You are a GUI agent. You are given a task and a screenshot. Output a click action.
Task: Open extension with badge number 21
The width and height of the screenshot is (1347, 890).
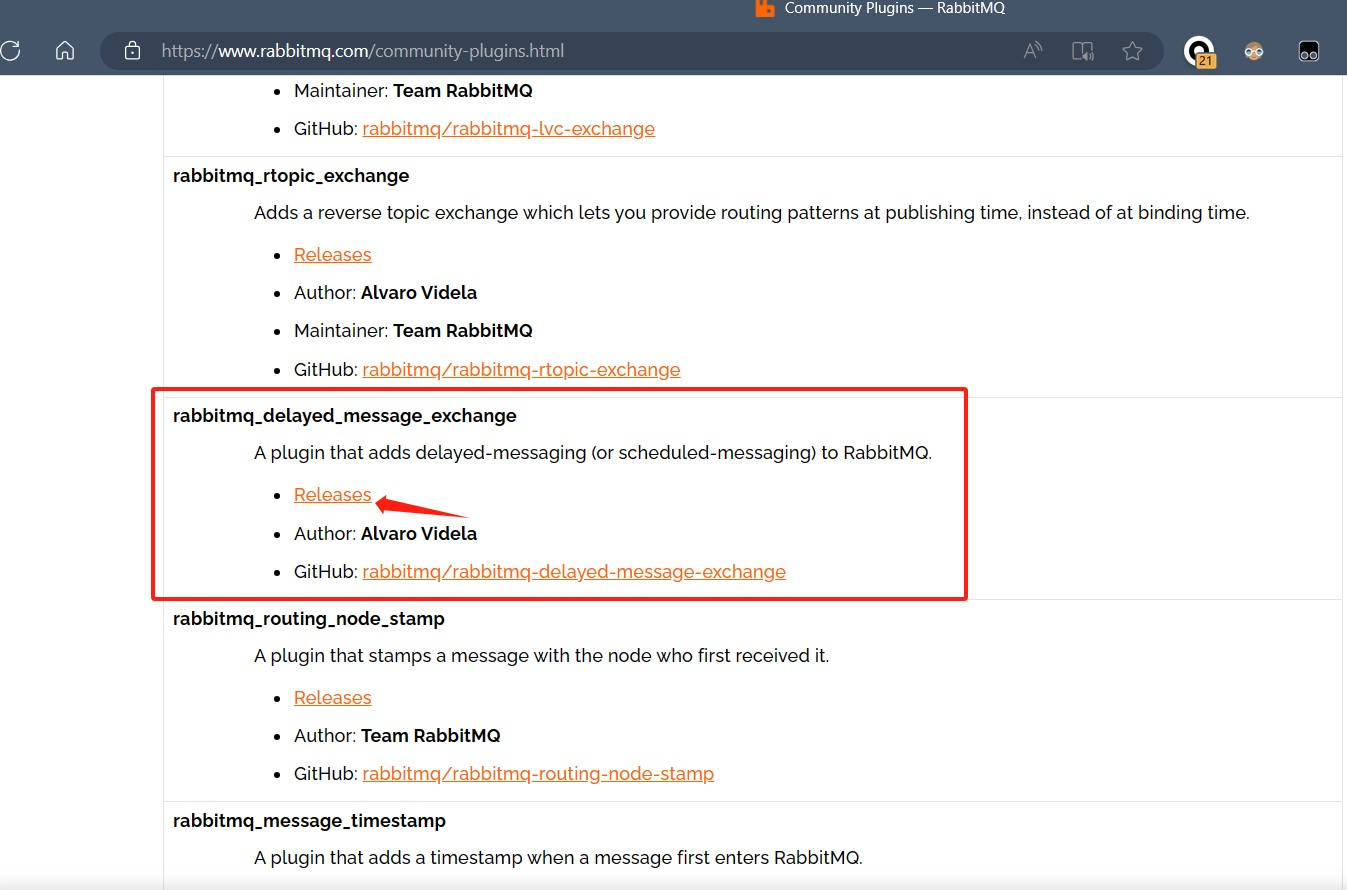tap(1198, 51)
